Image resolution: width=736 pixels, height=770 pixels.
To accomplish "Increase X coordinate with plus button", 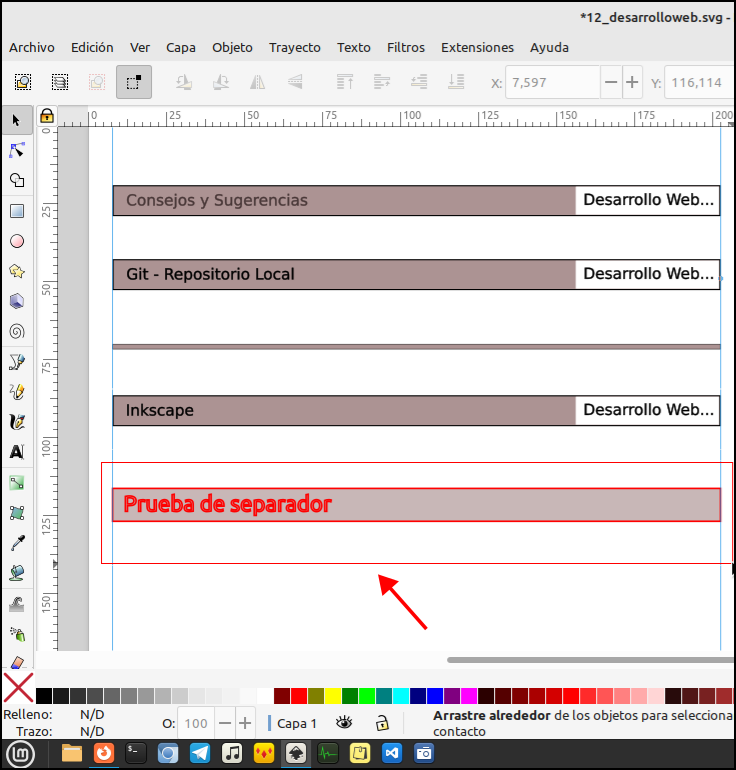I will (x=632, y=82).
